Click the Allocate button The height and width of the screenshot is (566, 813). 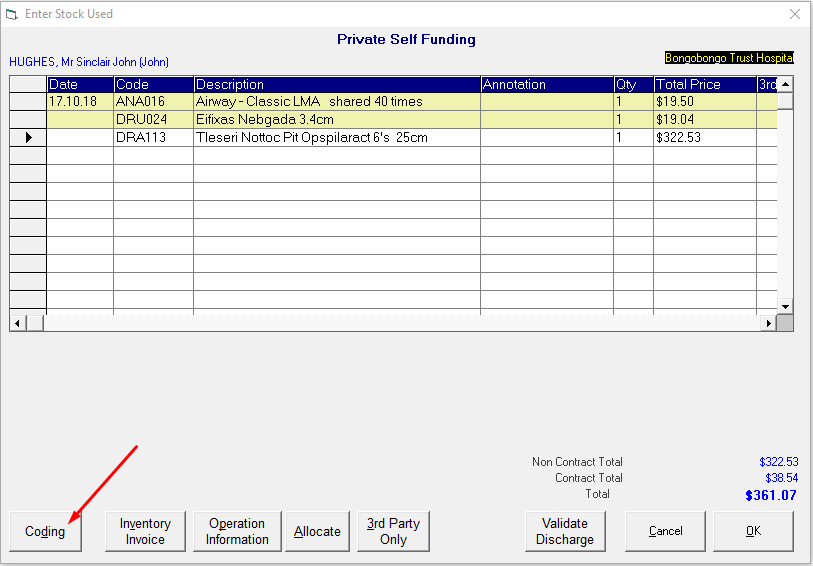[317, 531]
